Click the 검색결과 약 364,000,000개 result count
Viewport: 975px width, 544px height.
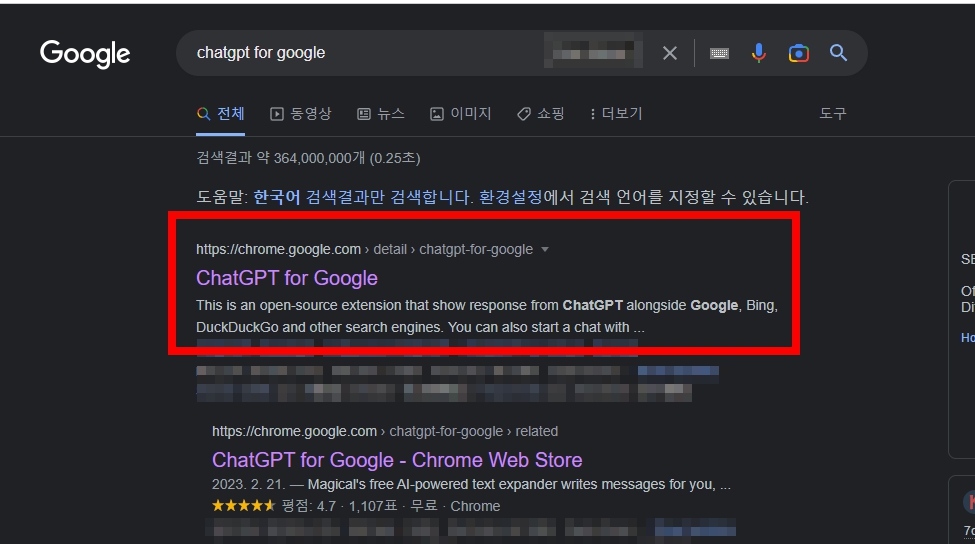coord(308,158)
